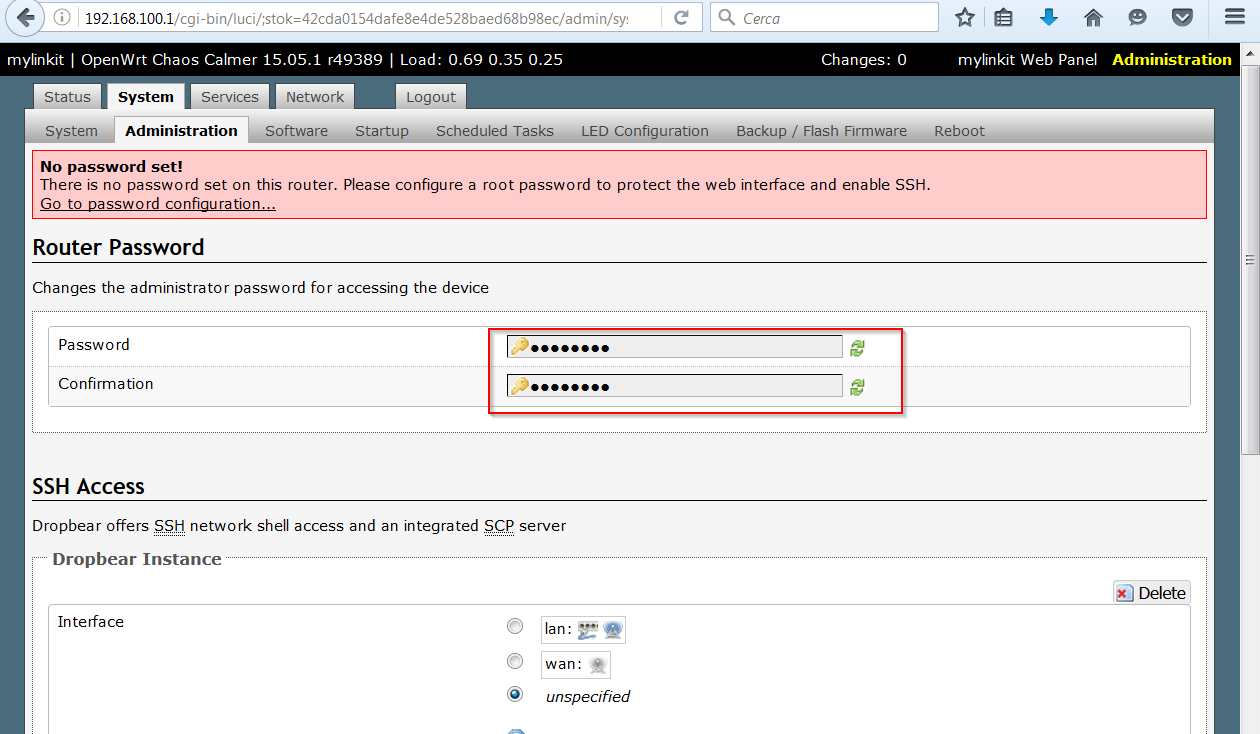Select the unspecified interface radio button
The height and width of the screenshot is (734, 1260).
point(515,694)
